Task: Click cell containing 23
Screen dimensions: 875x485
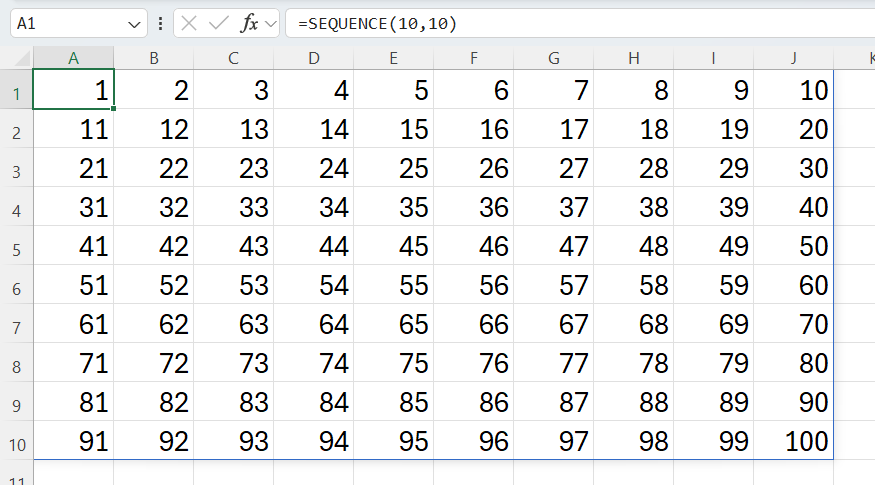Action: tap(234, 167)
